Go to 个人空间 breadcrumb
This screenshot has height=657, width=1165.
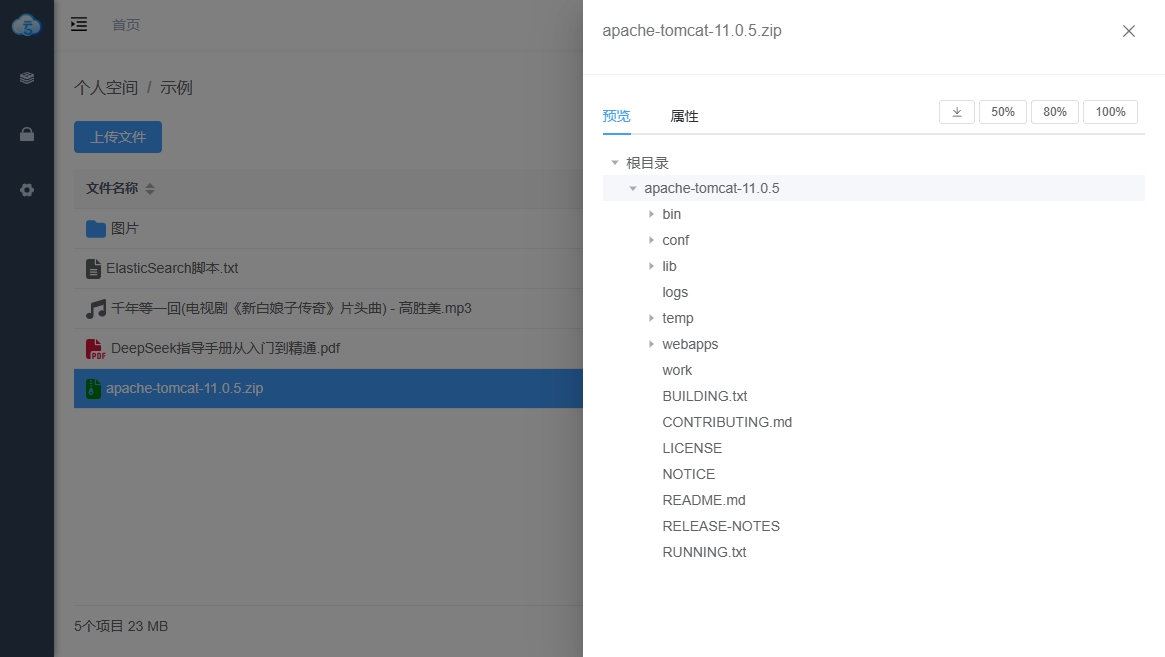[106, 88]
